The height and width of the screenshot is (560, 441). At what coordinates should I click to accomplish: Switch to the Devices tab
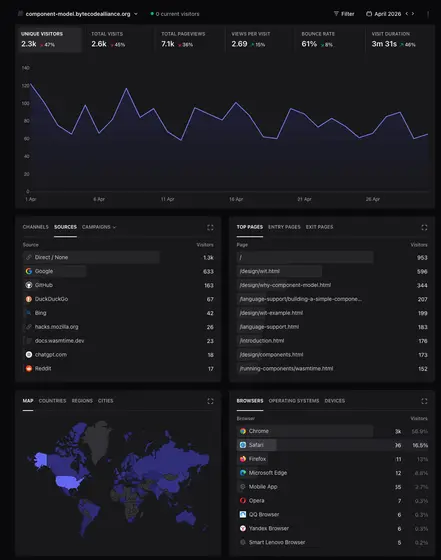coord(335,401)
